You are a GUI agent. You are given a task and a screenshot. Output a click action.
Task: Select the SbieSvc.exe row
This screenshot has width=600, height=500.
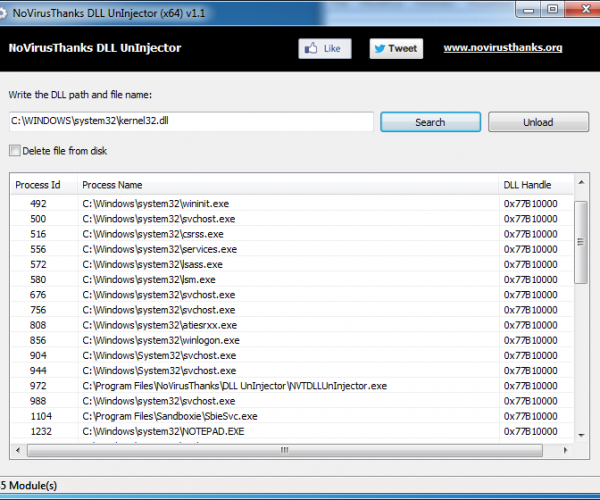click(x=292, y=416)
